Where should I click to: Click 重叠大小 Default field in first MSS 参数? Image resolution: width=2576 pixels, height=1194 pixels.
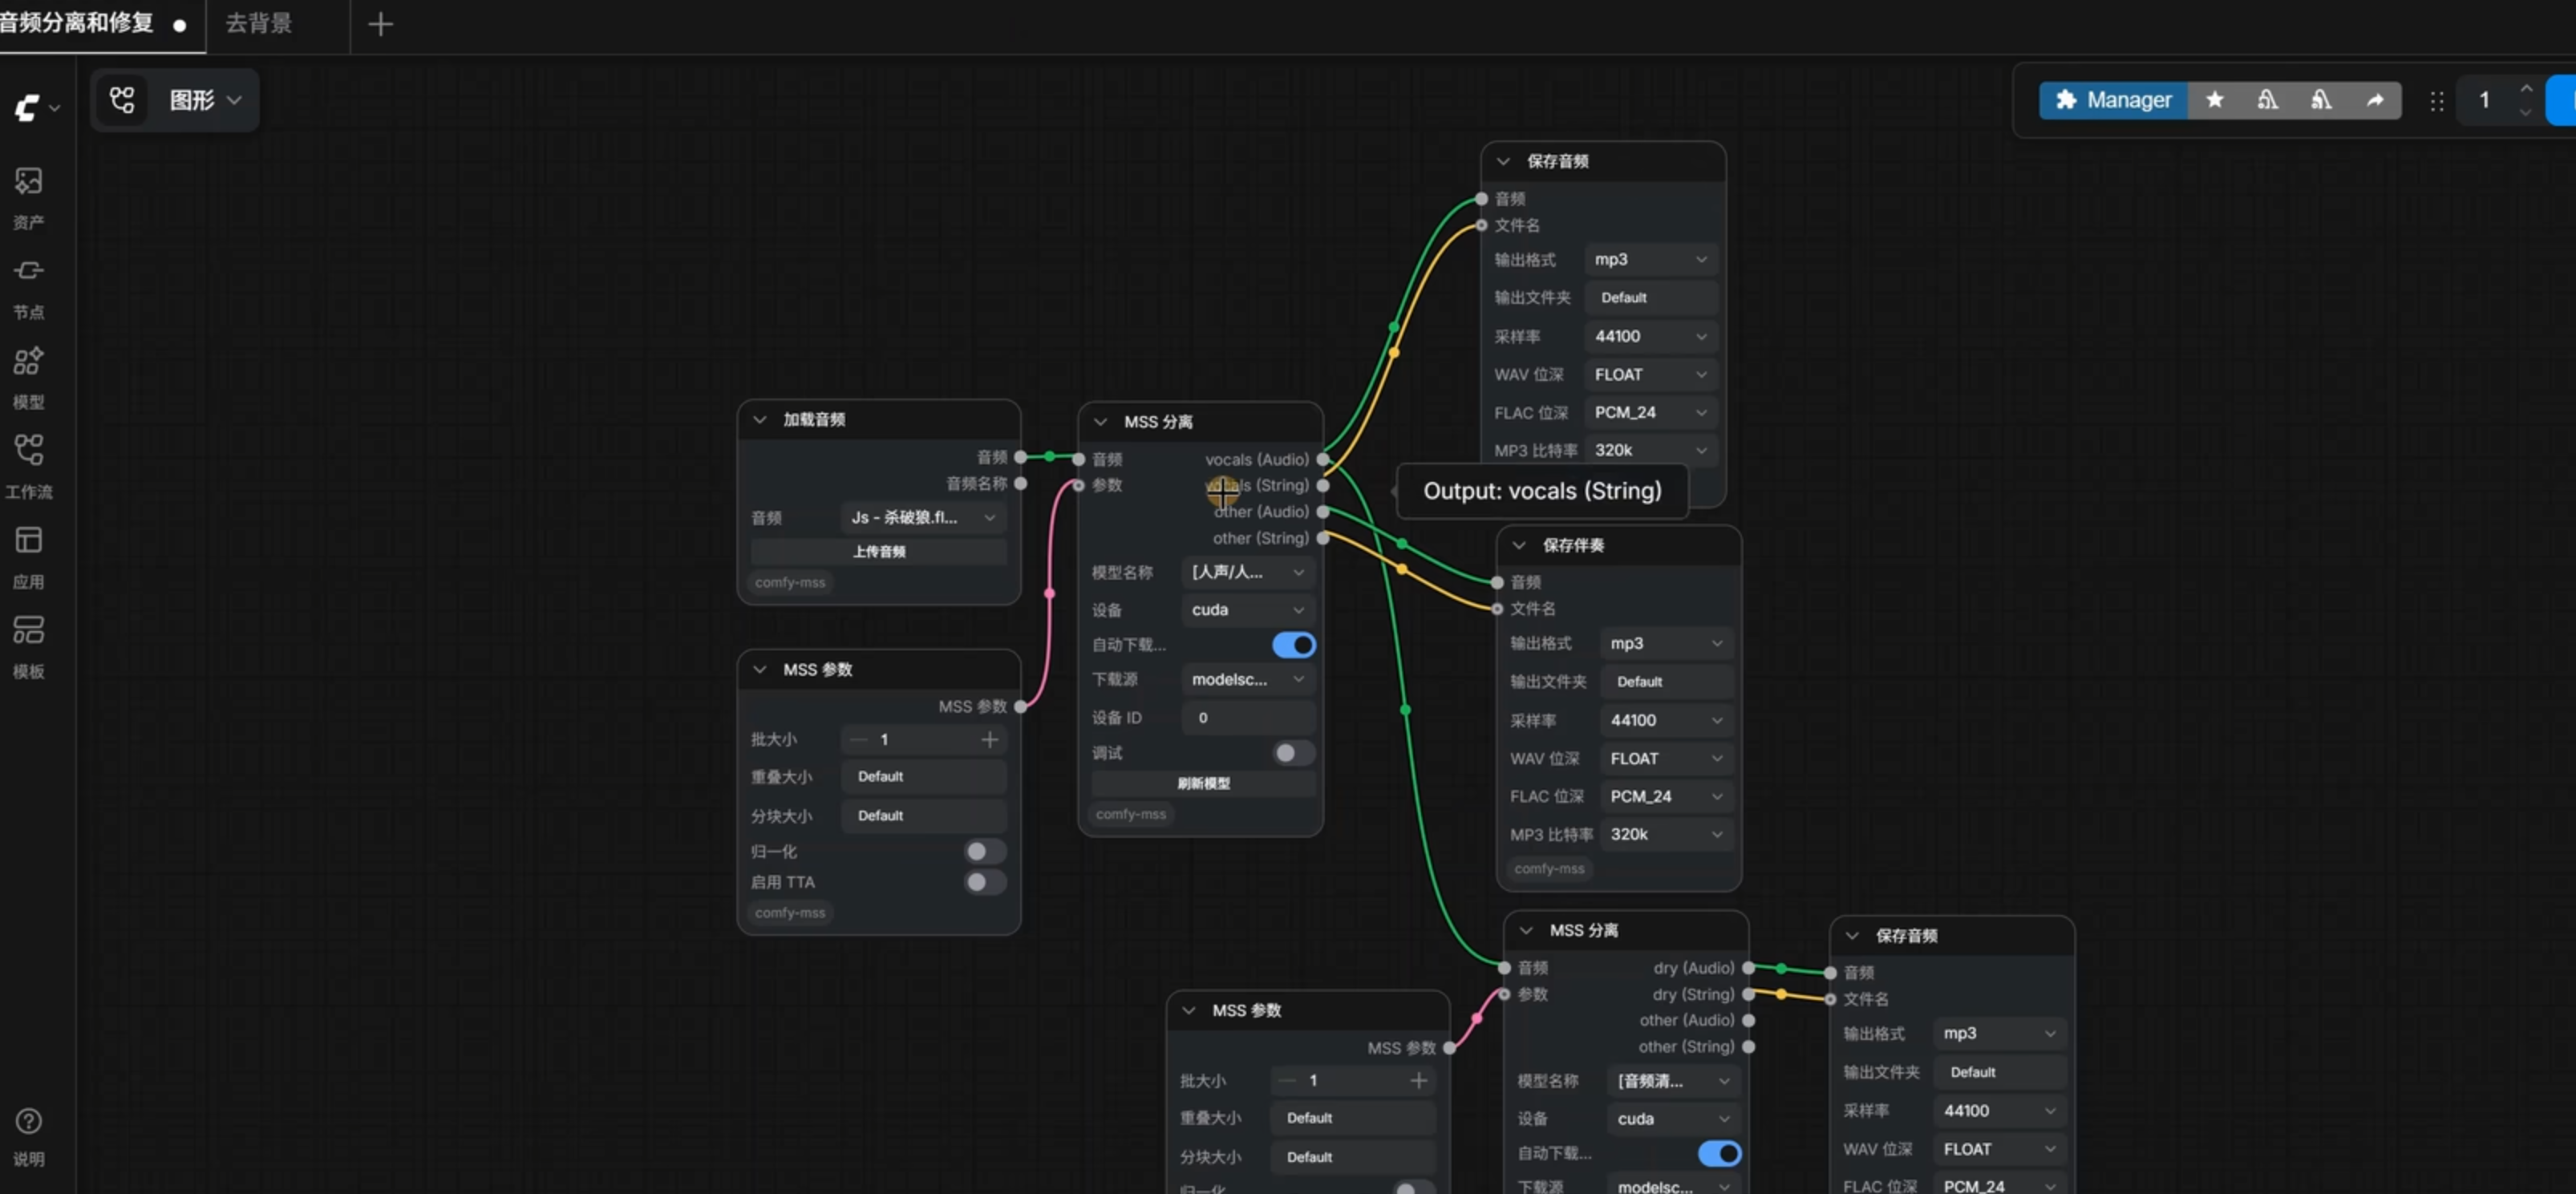(923, 776)
